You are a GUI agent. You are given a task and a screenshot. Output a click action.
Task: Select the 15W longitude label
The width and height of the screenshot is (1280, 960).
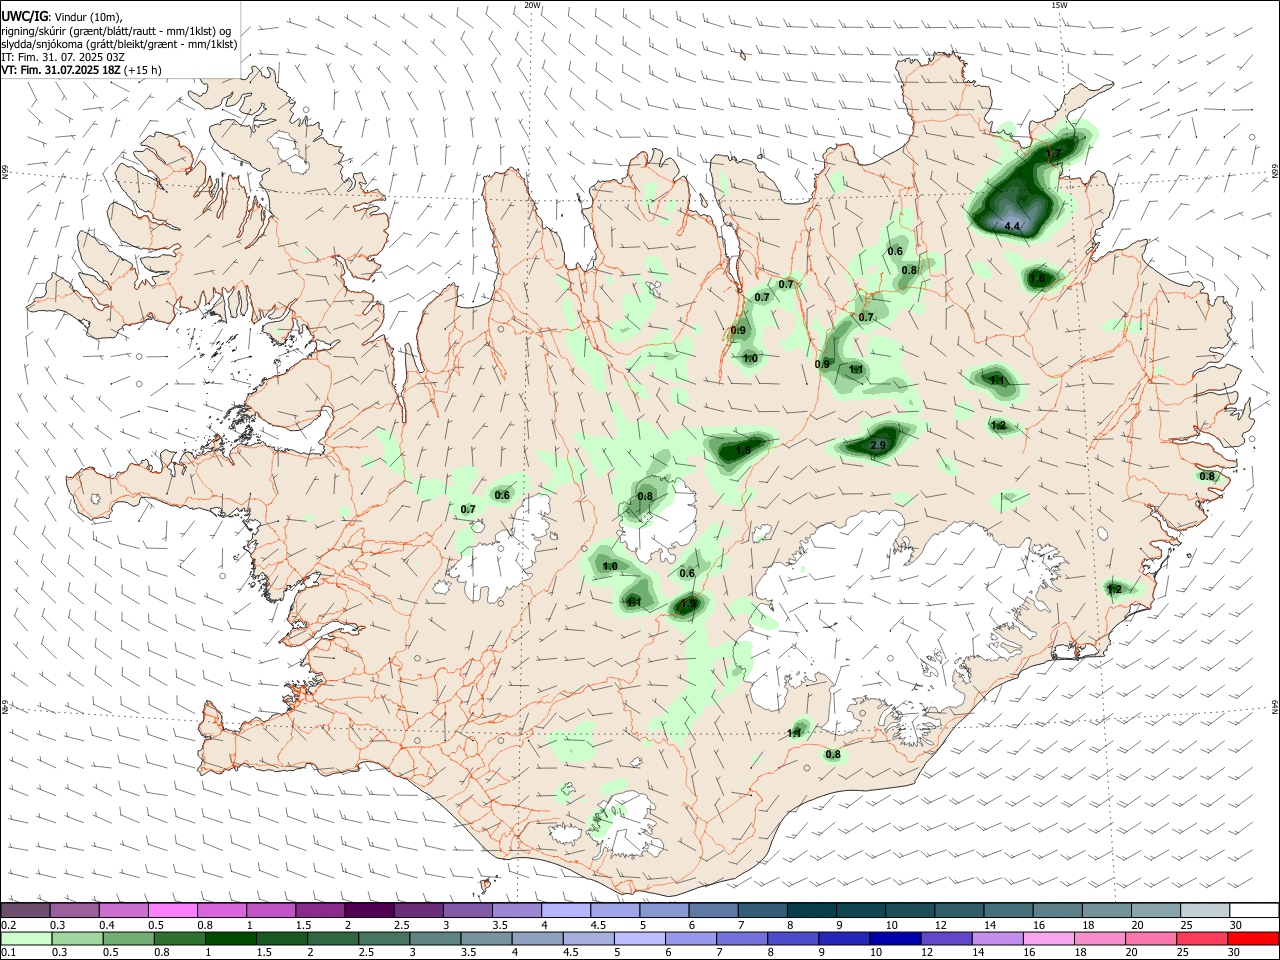pyautogui.click(x=1059, y=5)
